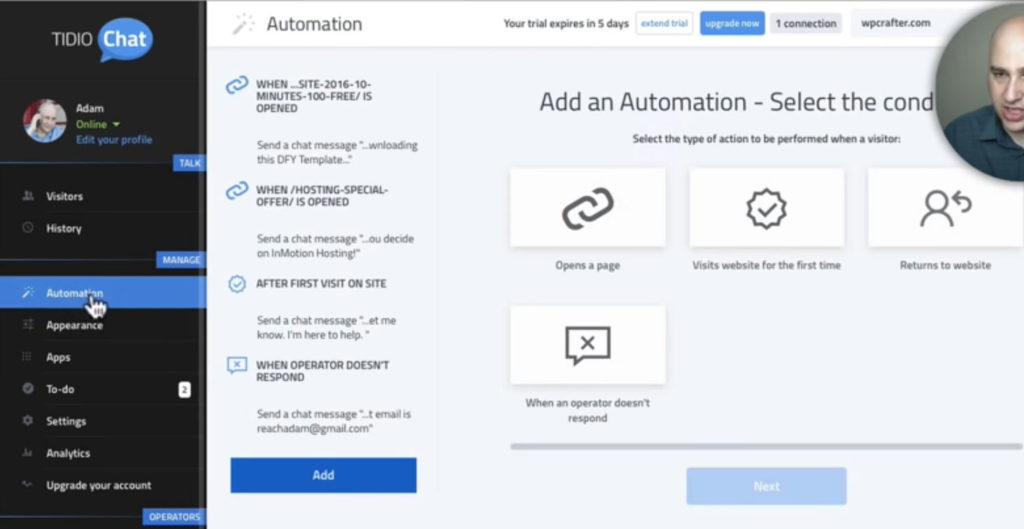
Task: Choose the Returns to website card
Action: (946, 208)
